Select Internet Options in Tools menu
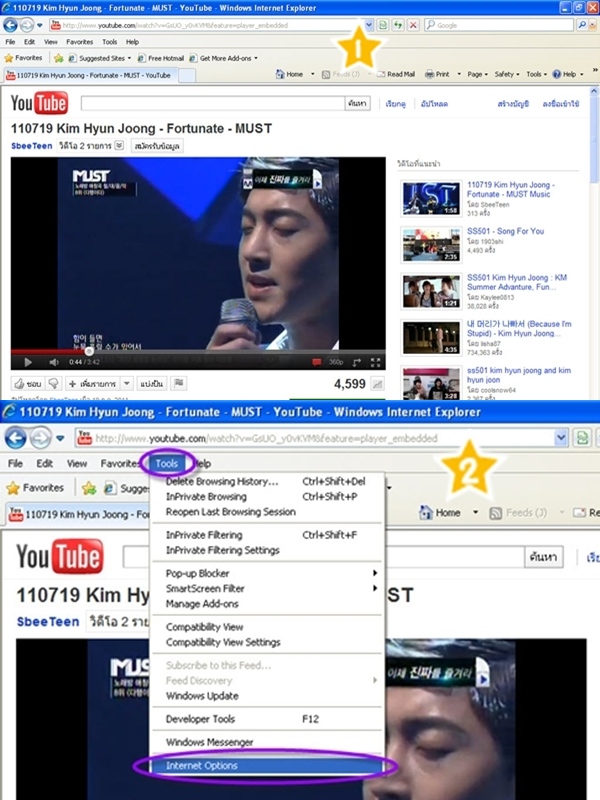Viewport: 600px width, 800px height. pyautogui.click(x=266, y=766)
